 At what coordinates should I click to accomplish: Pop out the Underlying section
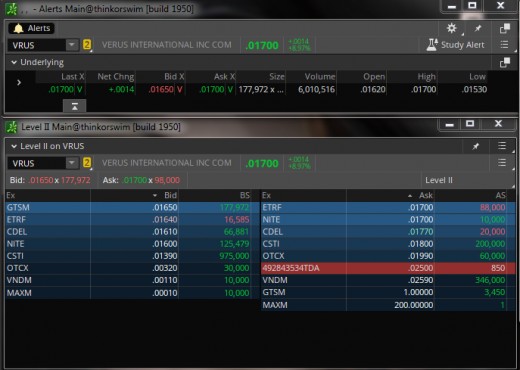(x=505, y=62)
